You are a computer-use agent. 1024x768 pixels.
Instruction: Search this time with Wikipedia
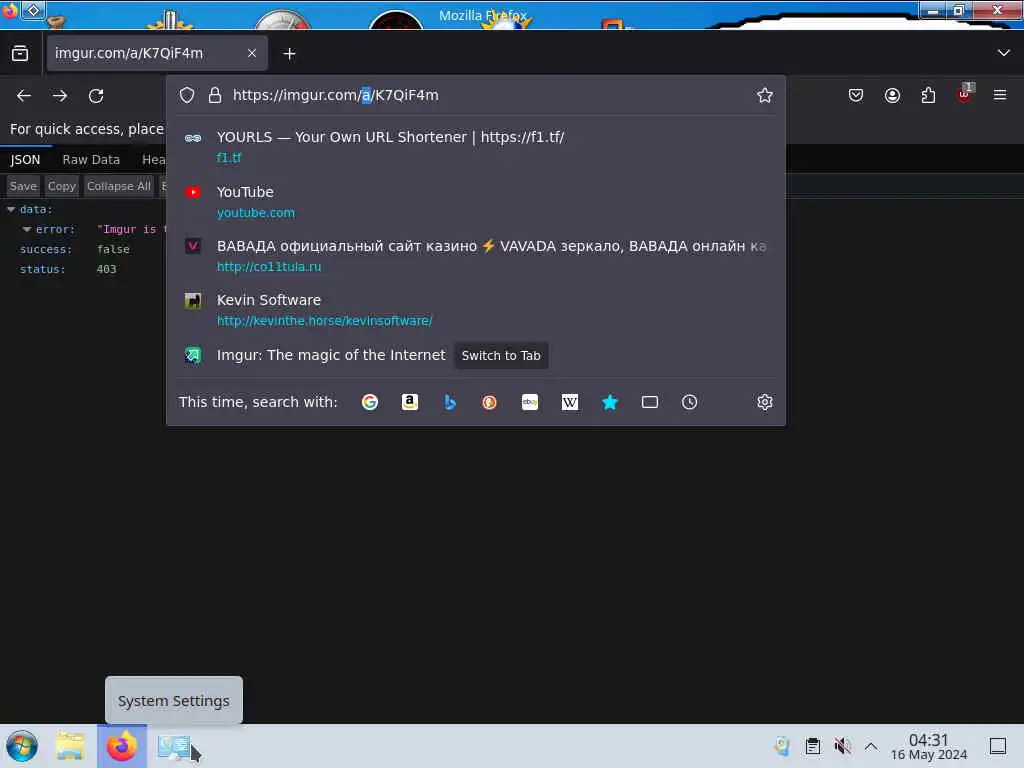click(569, 402)
